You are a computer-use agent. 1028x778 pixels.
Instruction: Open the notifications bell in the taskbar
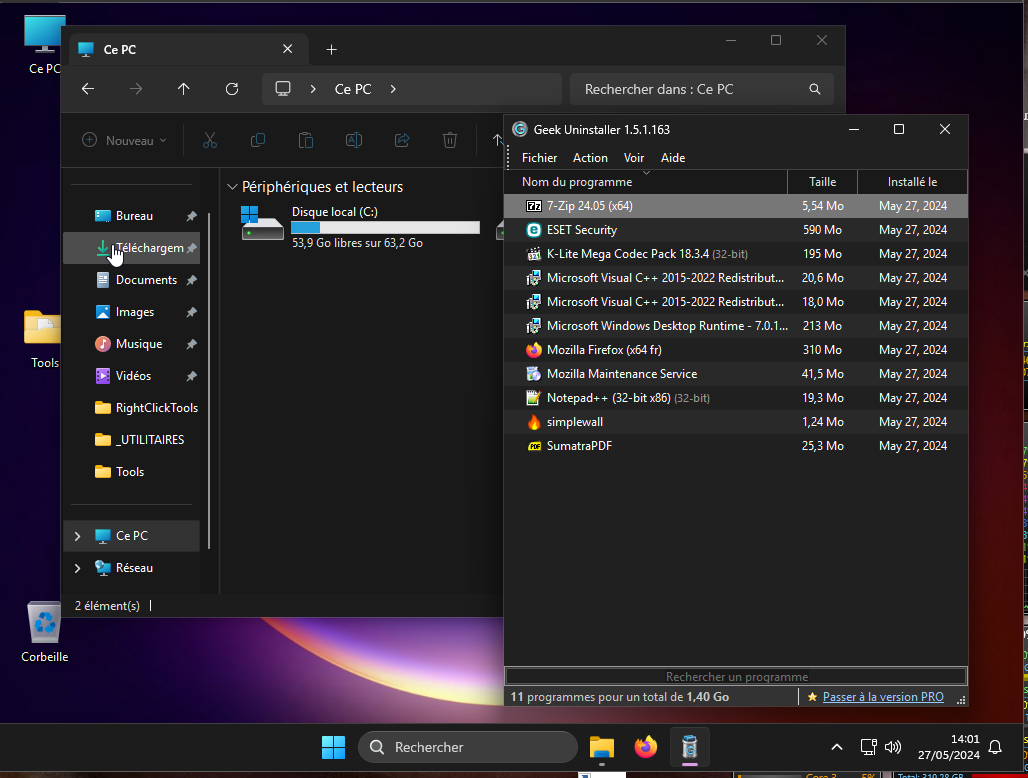pyautogui.click(x=995, y=747)
